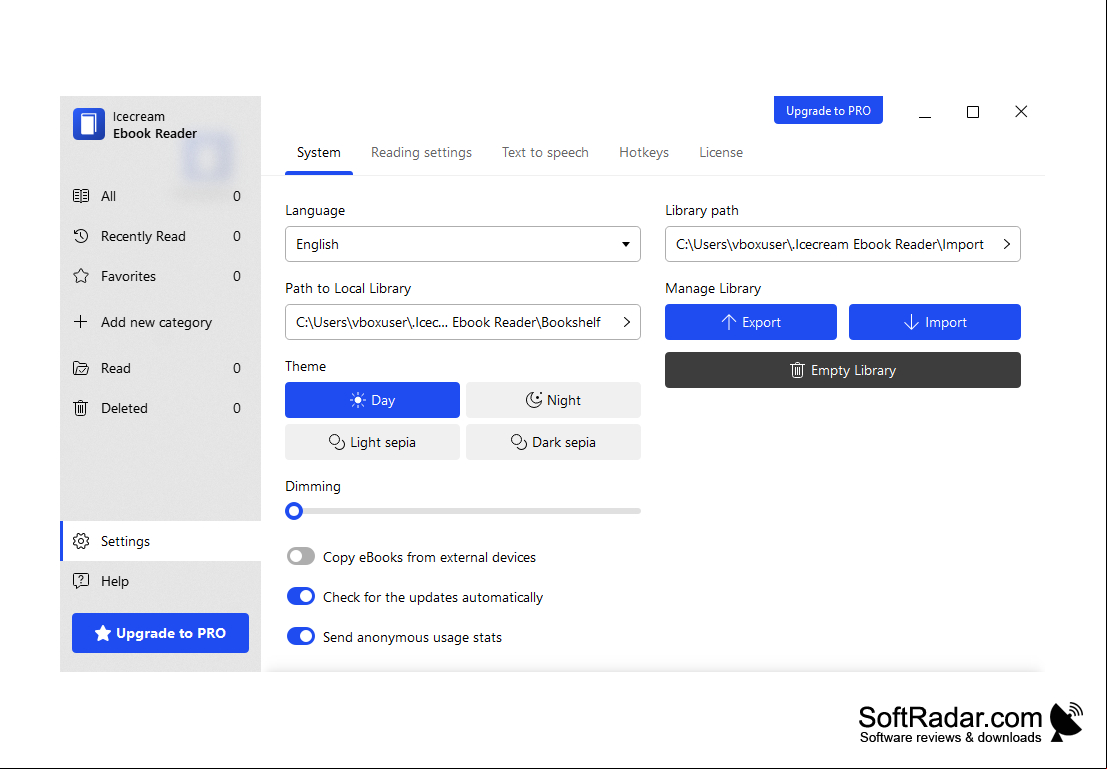The width and height of the screenshot is (1107, 769).
Task: Click the Icecream Ebook Reader logo icon
Action: click(x=89, y=124)
